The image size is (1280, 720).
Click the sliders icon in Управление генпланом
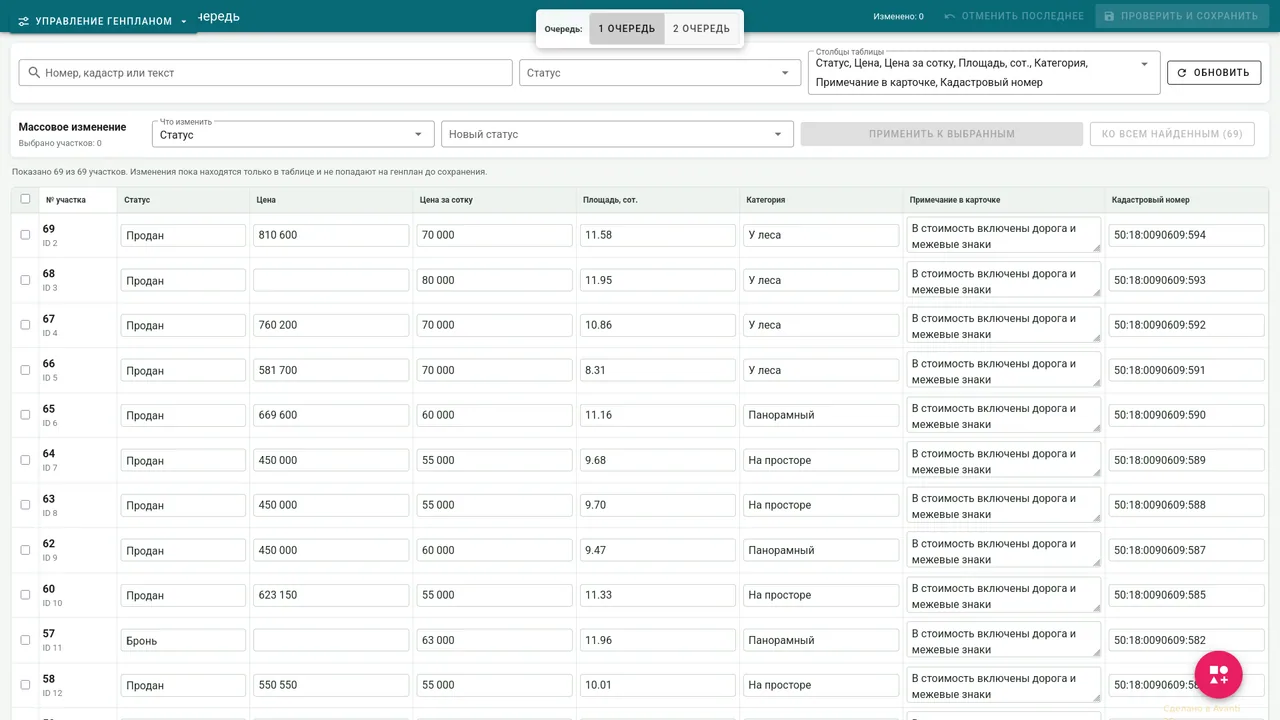pos(23,21)
